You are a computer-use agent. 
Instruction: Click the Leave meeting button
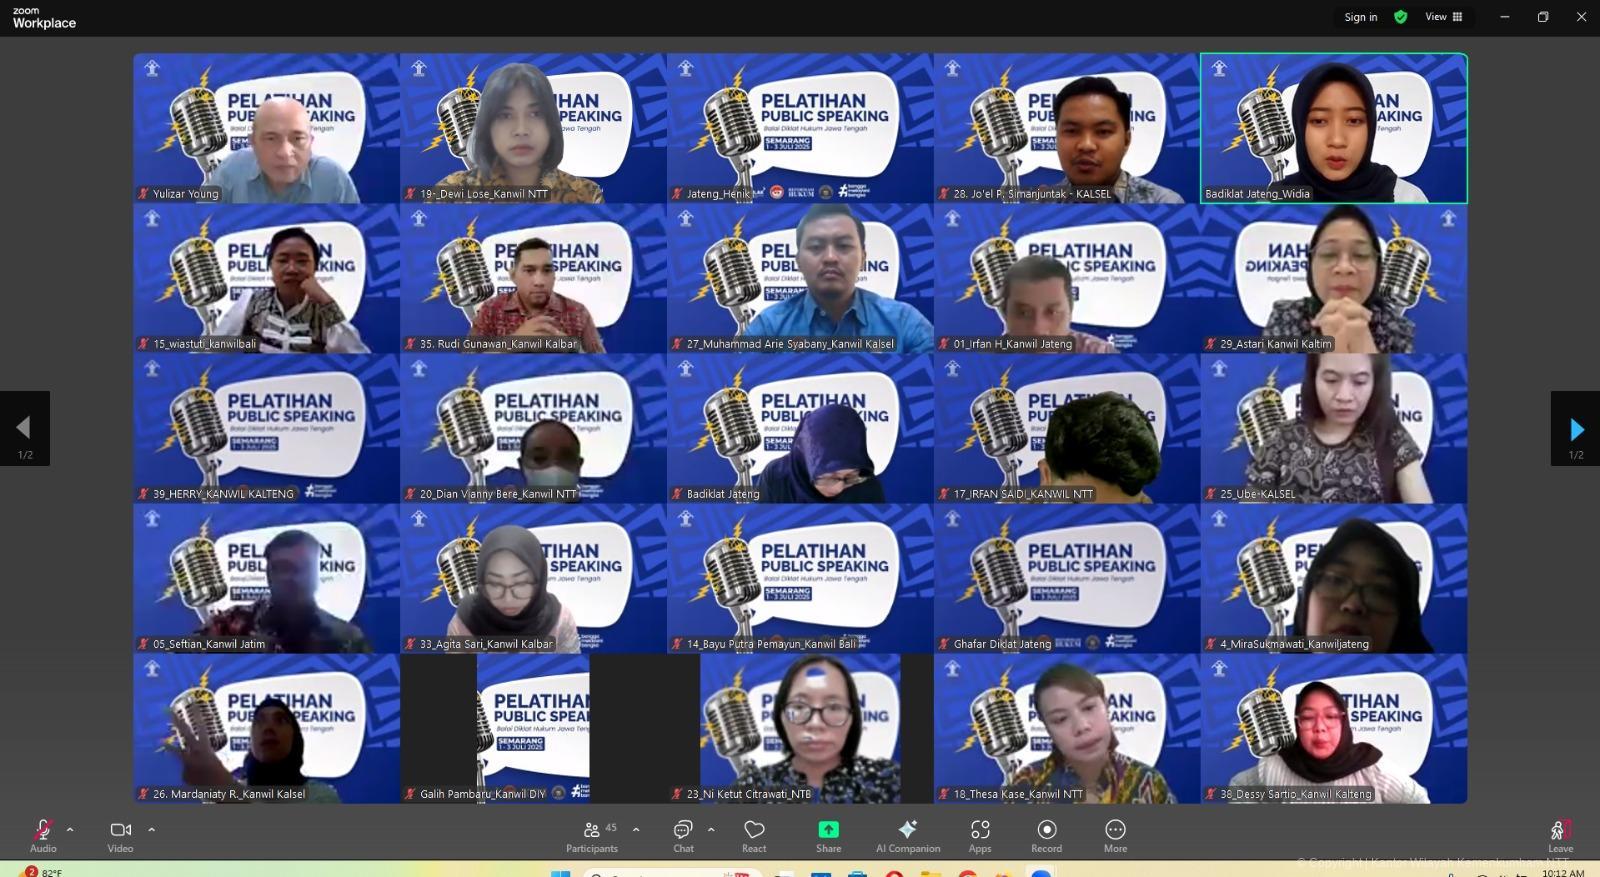(x=1560, y=835)
